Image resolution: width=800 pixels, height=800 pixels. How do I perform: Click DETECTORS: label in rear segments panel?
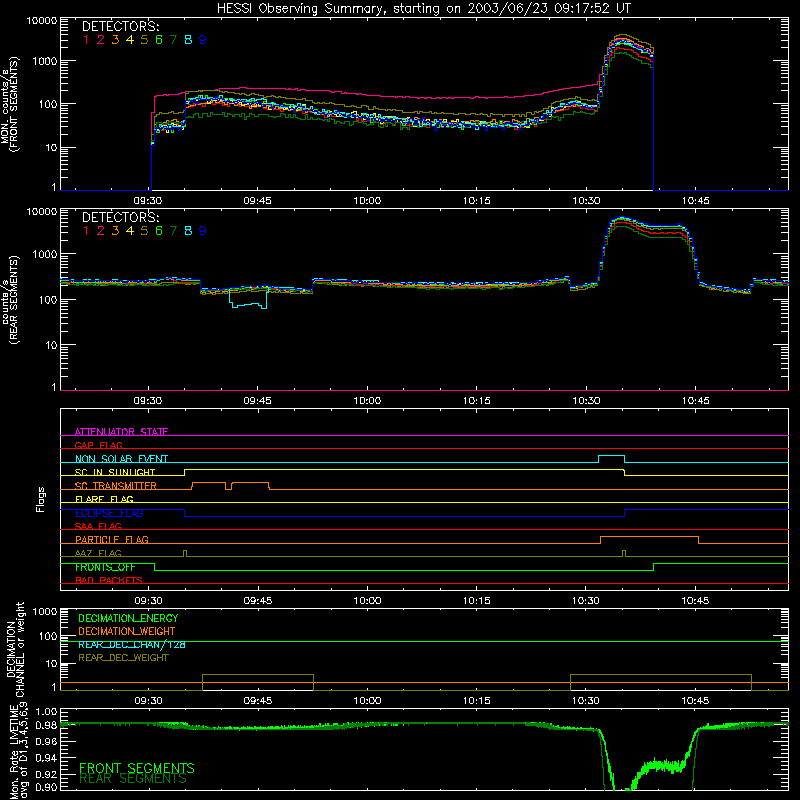point(121,217)
